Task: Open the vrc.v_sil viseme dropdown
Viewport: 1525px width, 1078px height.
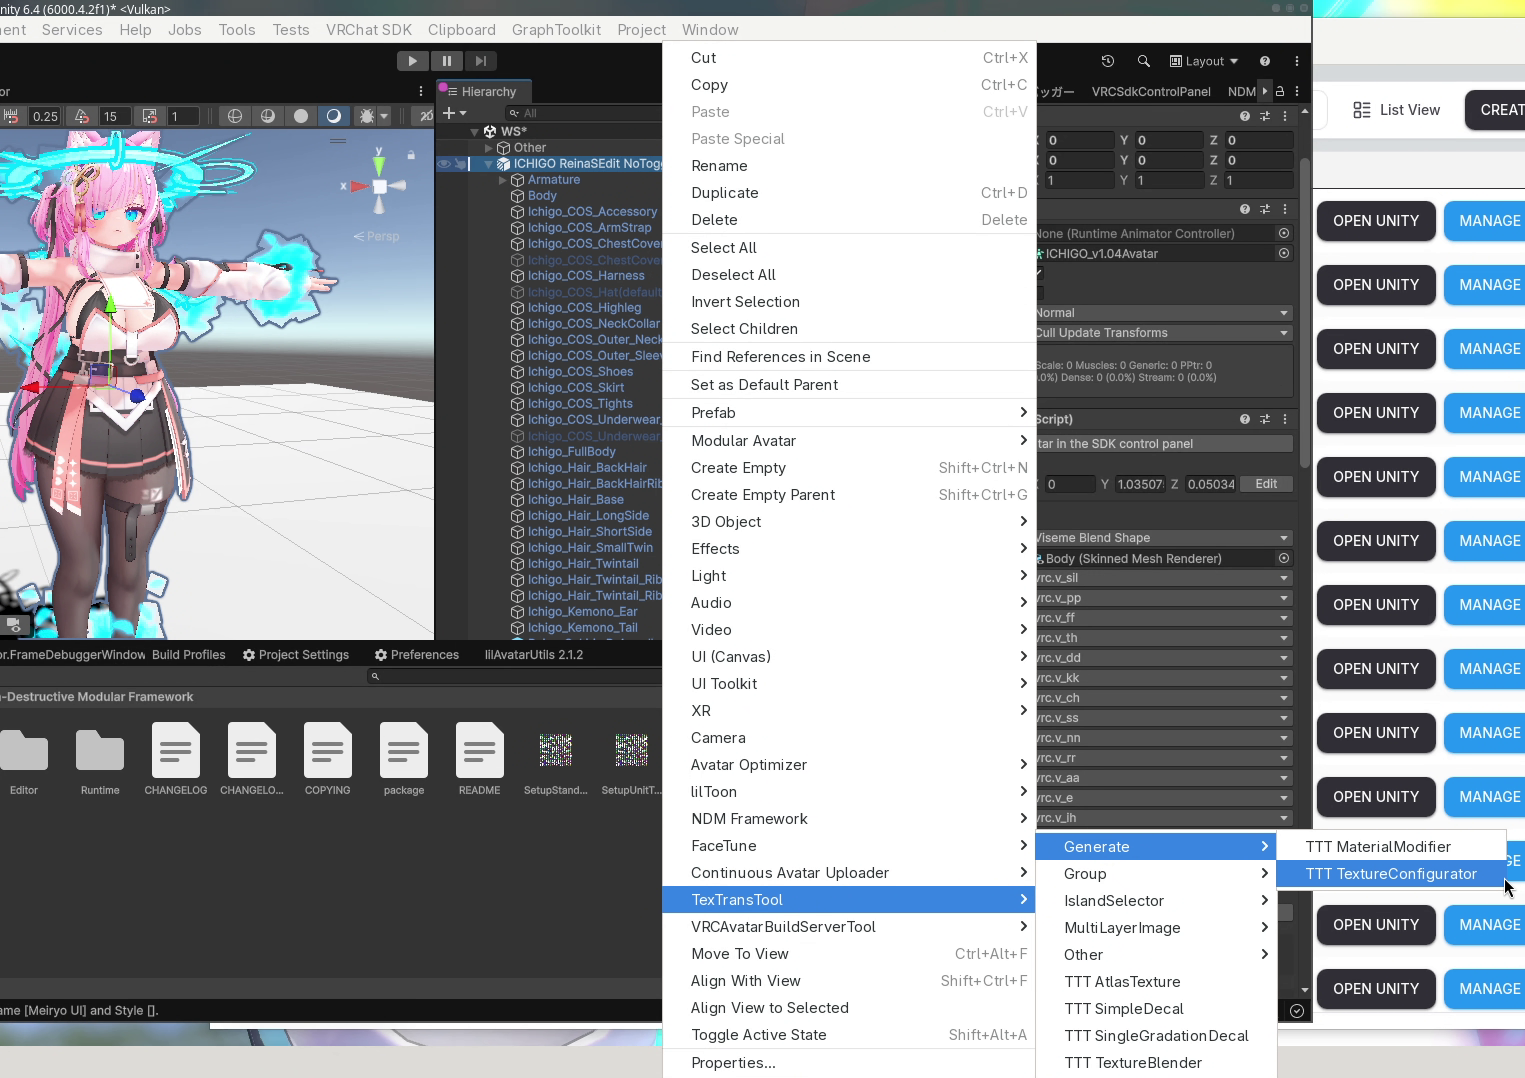Action: [1164, 578]
